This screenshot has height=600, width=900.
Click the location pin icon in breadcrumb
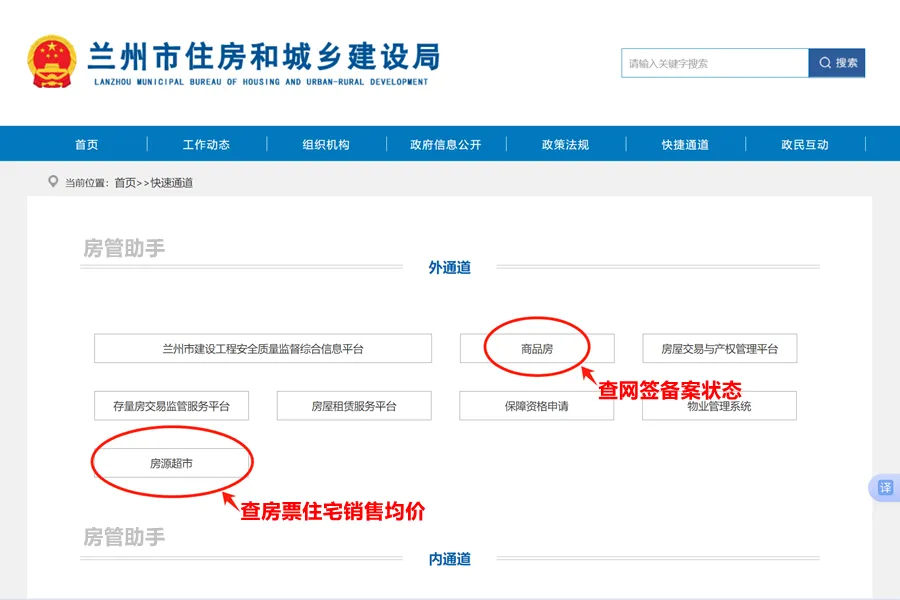53,182
